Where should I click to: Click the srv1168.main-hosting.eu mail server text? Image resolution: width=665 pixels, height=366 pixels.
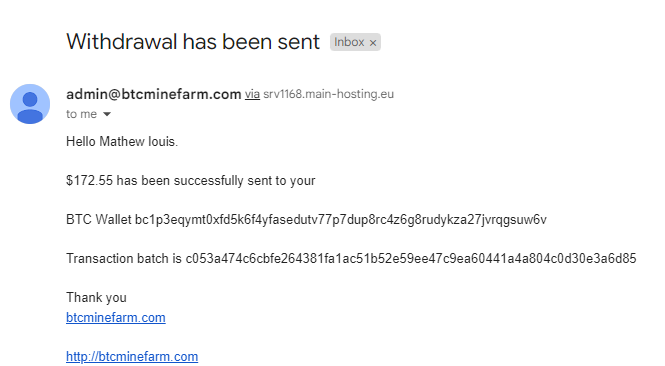coord(328,94)
